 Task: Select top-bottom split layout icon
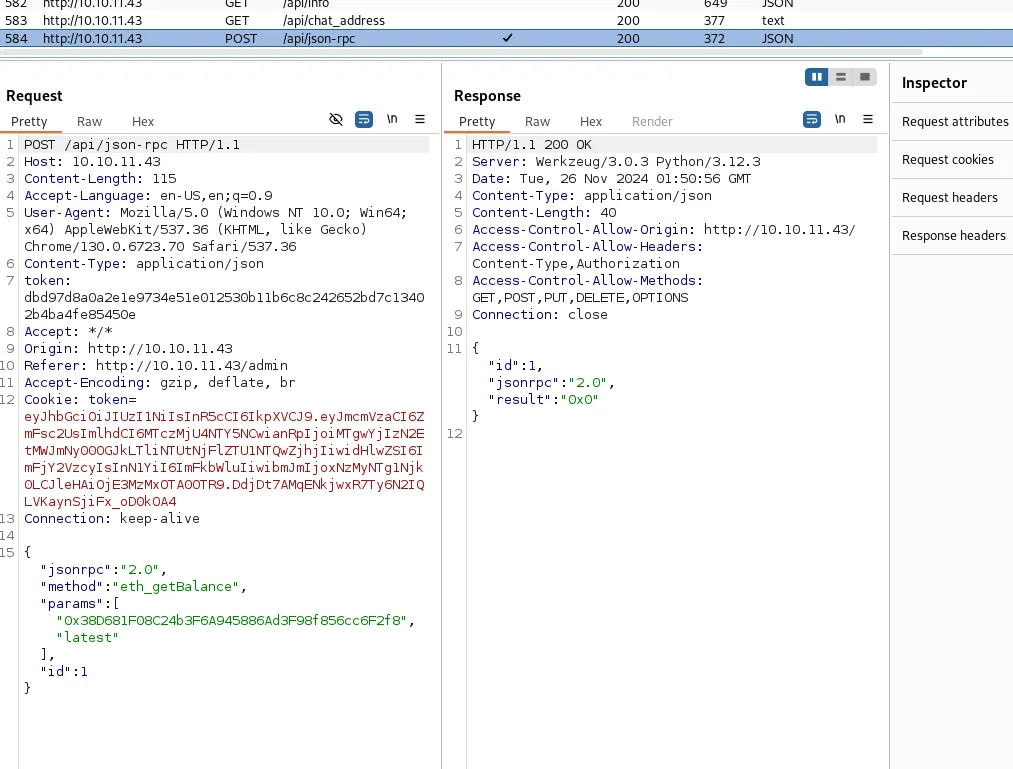tap(841, 77)
